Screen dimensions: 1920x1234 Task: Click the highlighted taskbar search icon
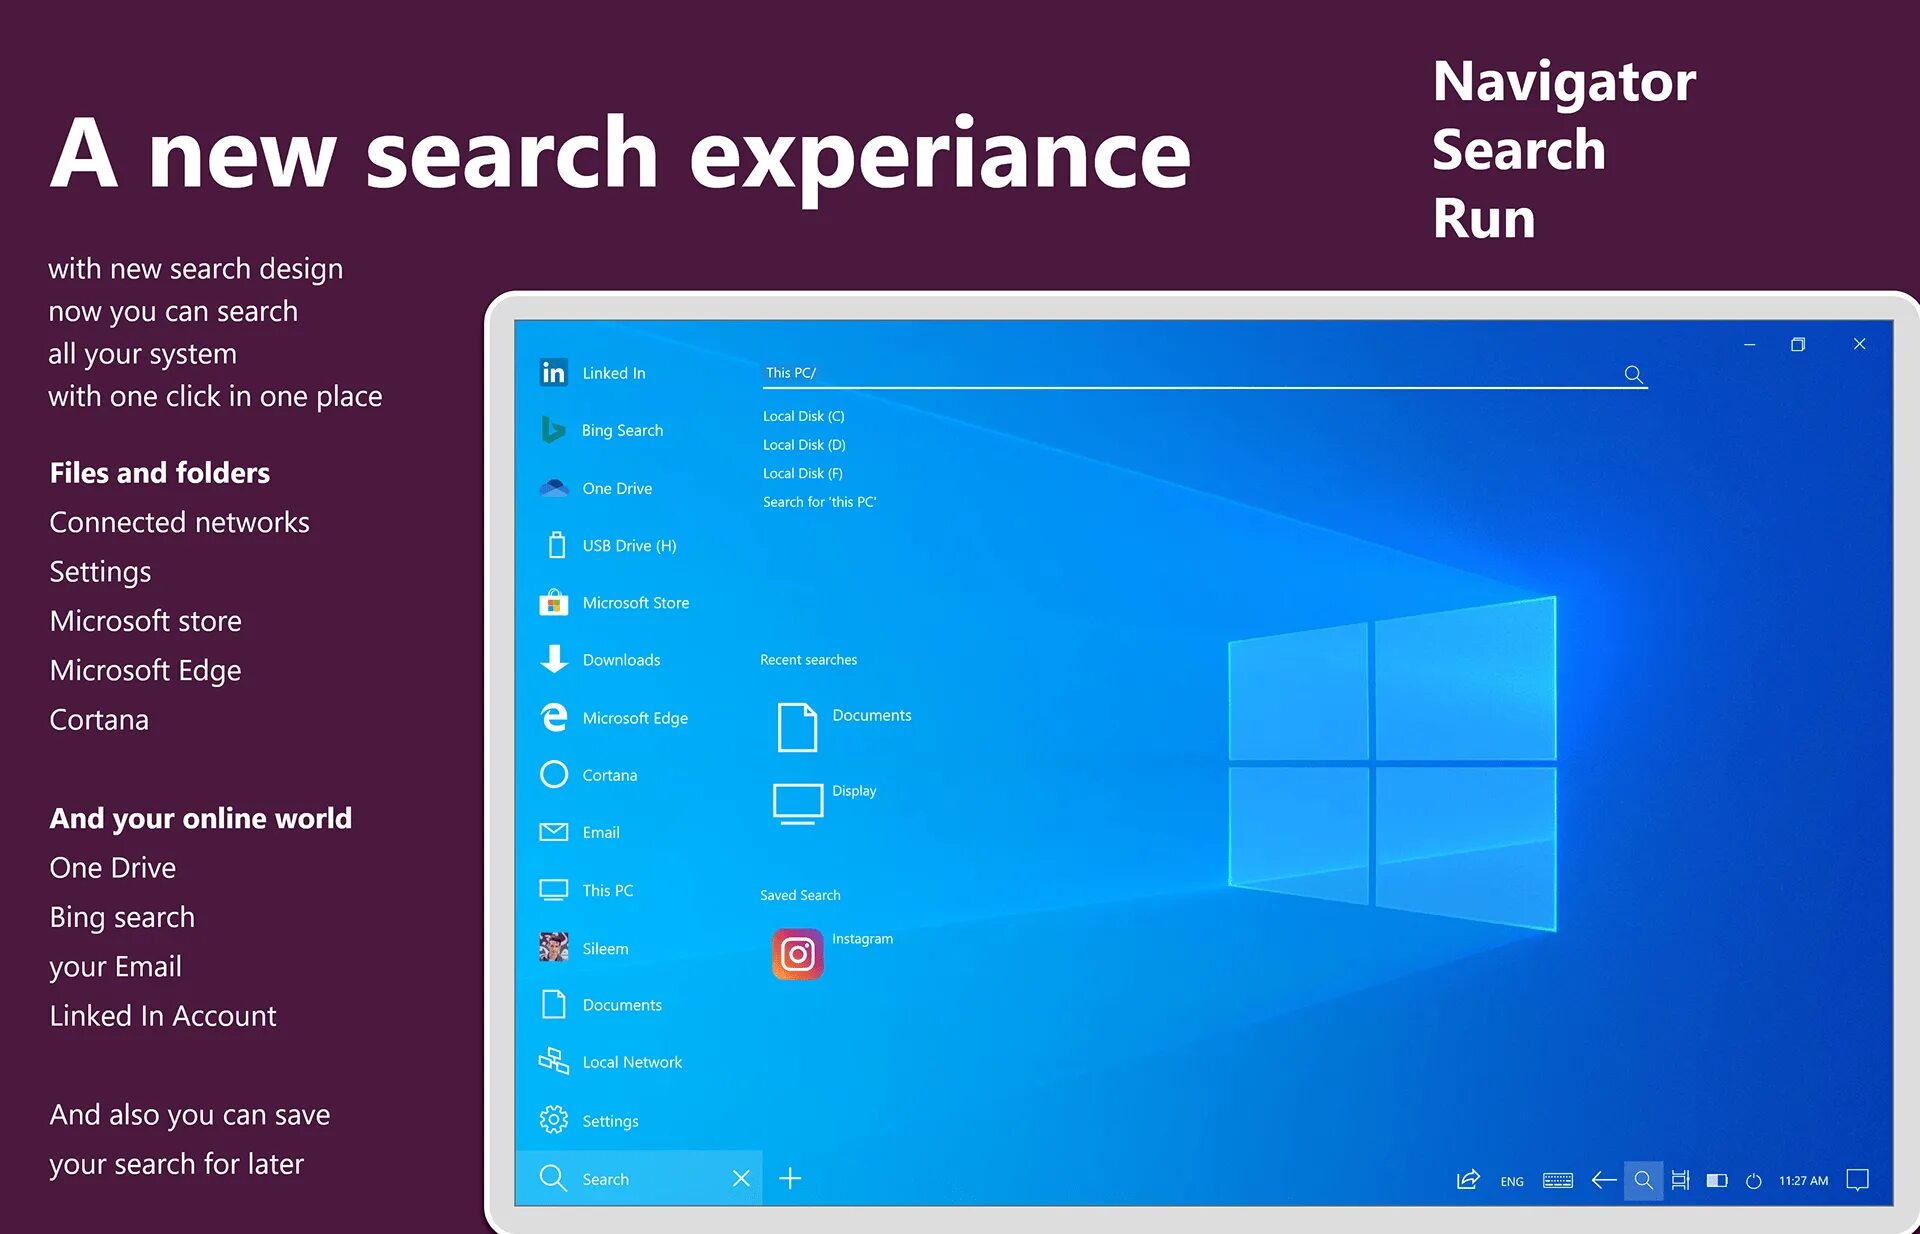click(x=1643, y=1180)
